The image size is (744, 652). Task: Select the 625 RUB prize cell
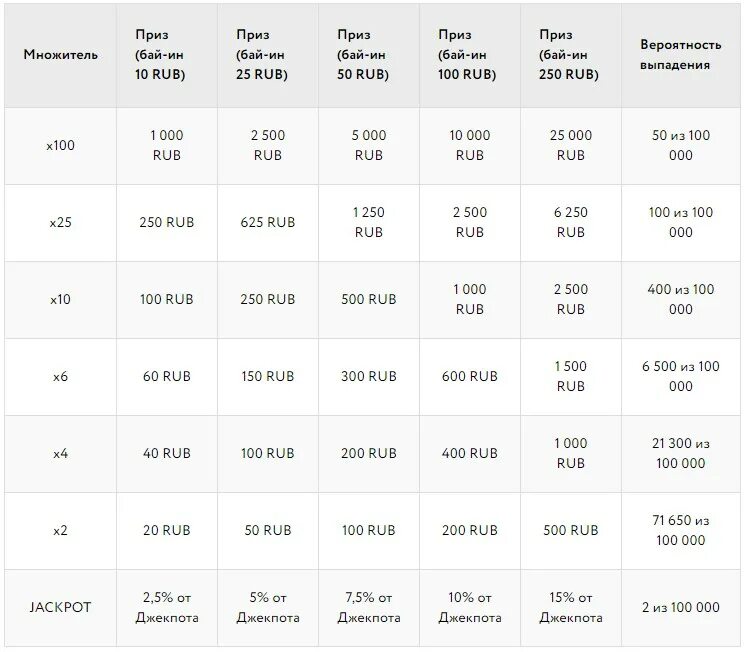[267, 222]
